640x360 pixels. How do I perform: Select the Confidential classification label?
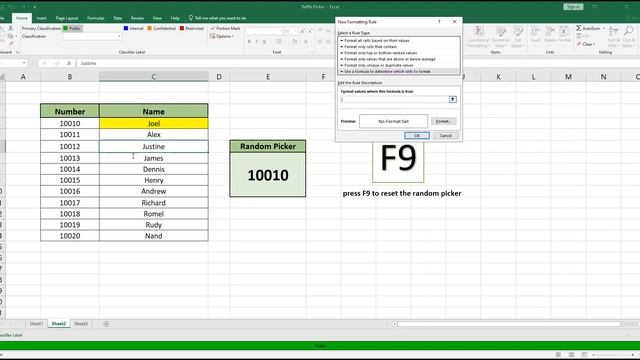pyautogui.click(x=161, y=28)
